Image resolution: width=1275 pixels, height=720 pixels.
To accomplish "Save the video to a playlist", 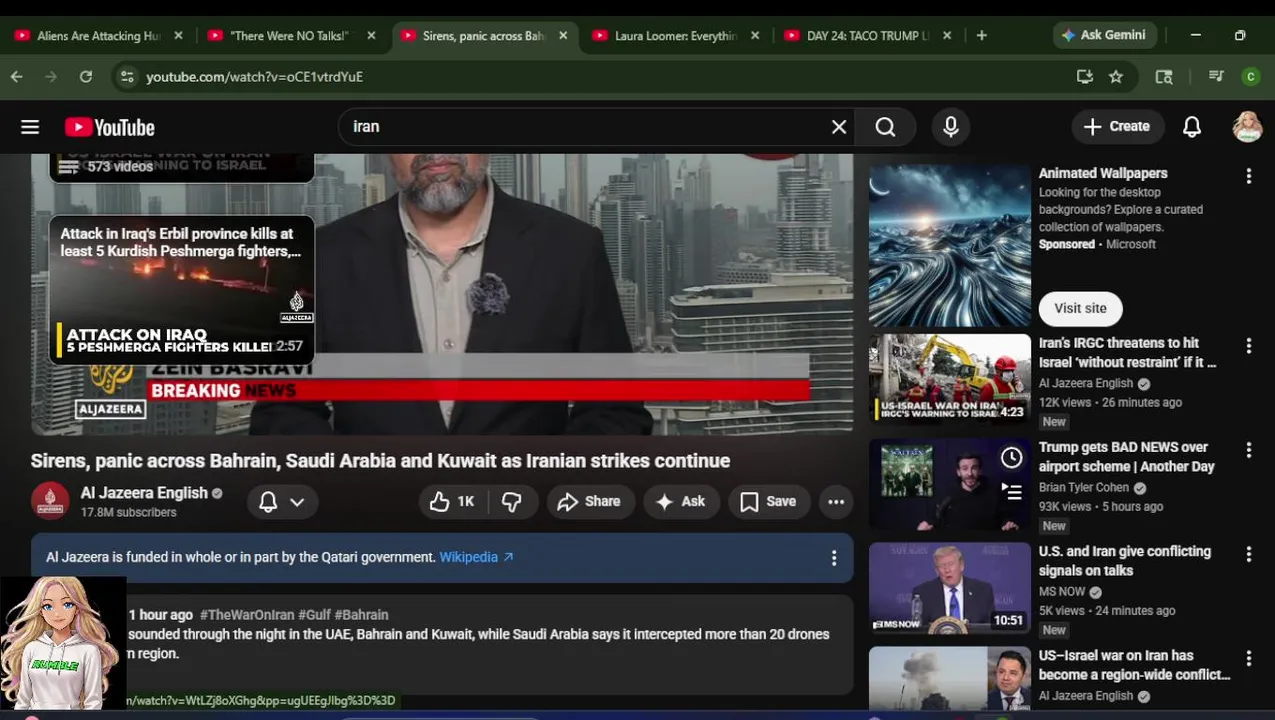I will coord(768,501).
